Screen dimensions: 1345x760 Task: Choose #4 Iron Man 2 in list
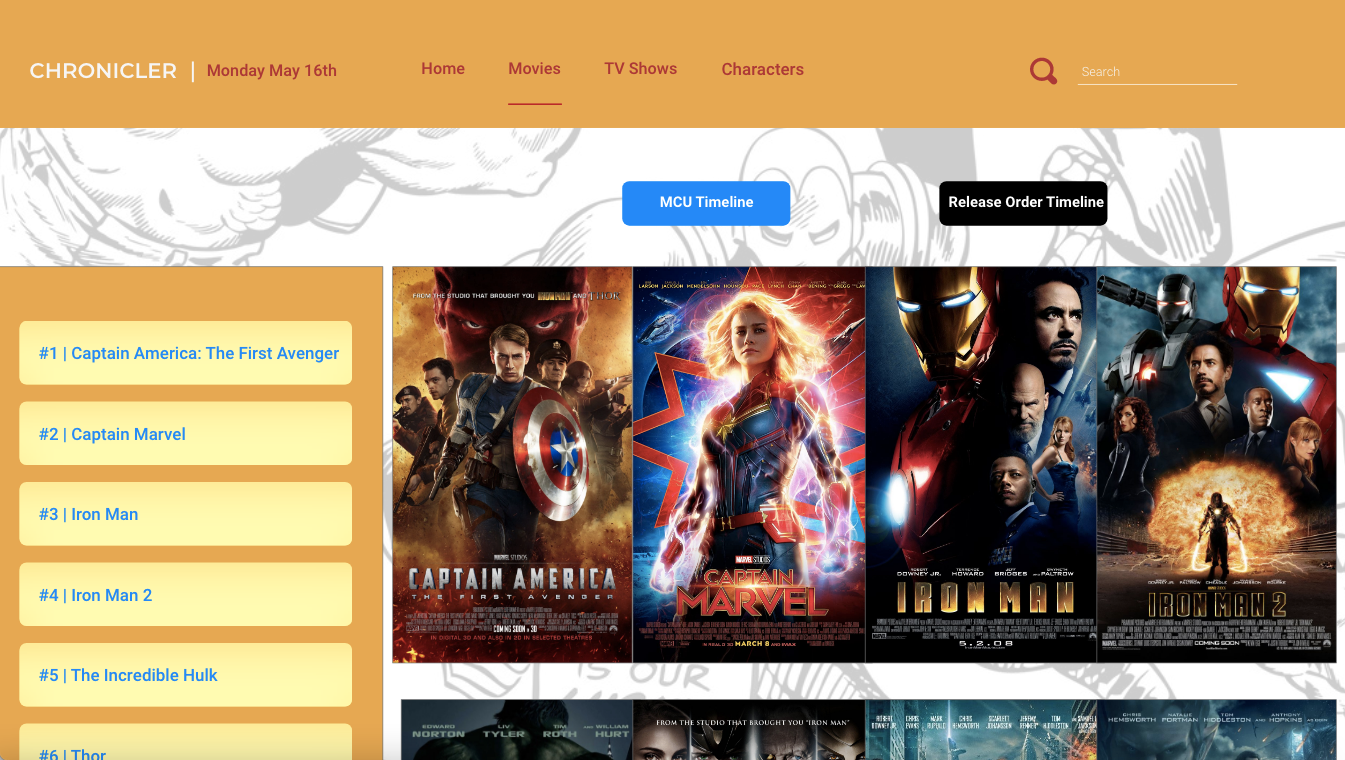(x=186, y=595)
